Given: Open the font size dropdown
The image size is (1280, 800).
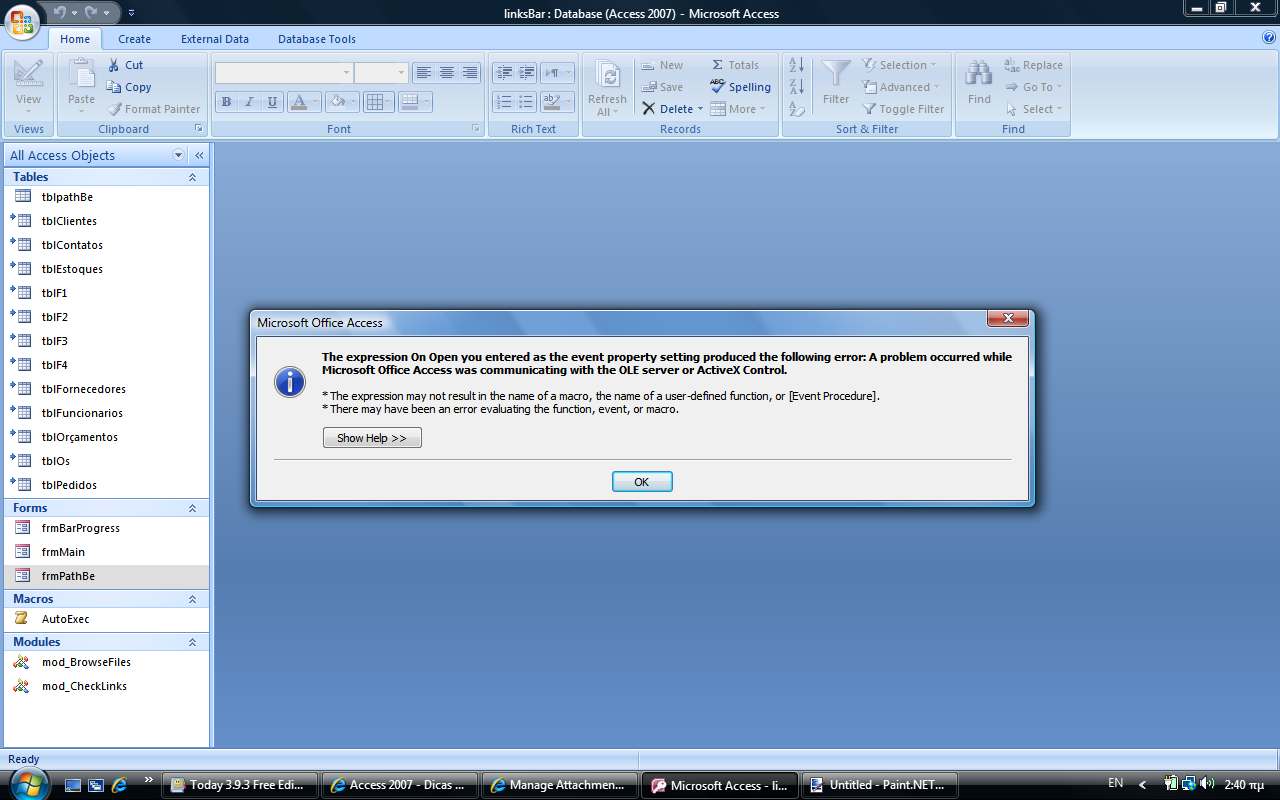Looking at the screenshot, I should click(401, 73).
